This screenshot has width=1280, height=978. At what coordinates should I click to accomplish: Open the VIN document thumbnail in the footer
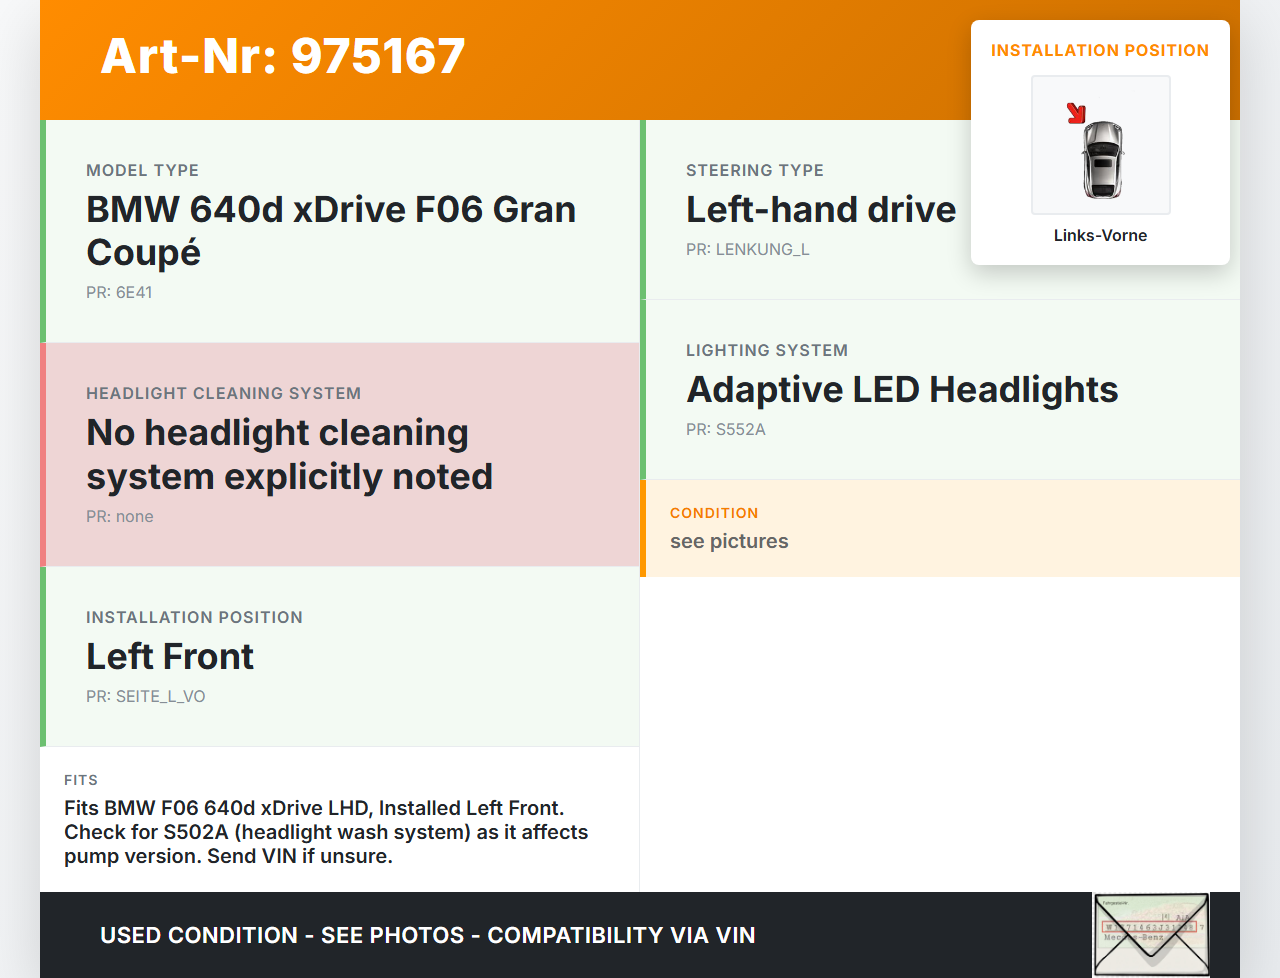pos(1151,934)
